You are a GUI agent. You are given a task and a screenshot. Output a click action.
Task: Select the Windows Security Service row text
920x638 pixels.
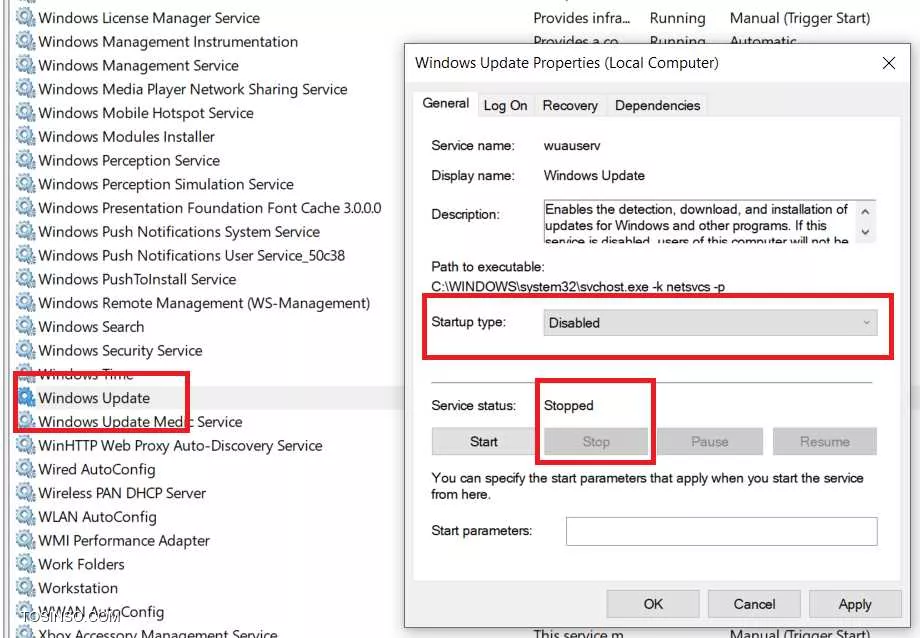pyautogui.click(x=120, y=350)
